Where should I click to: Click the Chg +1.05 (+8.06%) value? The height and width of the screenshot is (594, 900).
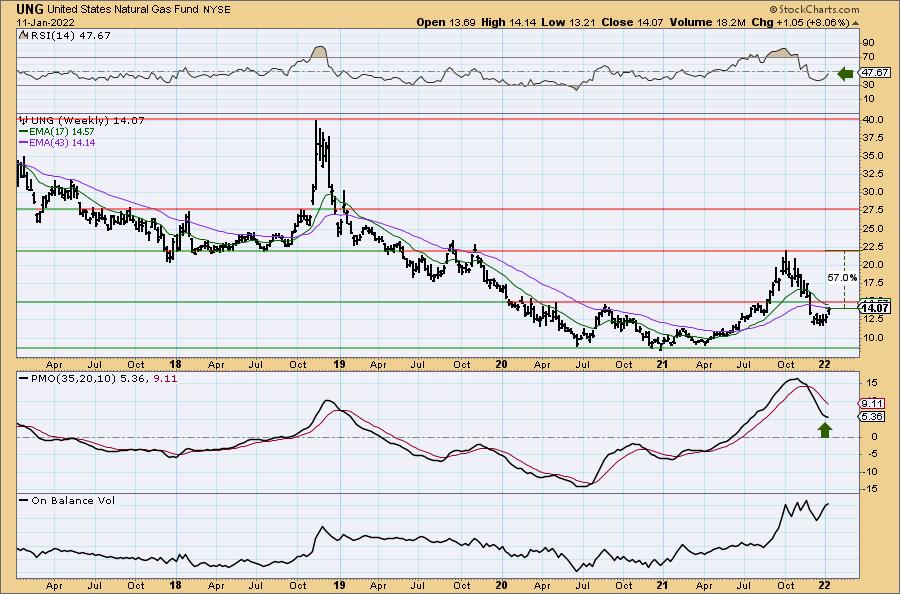pos(800,22)
